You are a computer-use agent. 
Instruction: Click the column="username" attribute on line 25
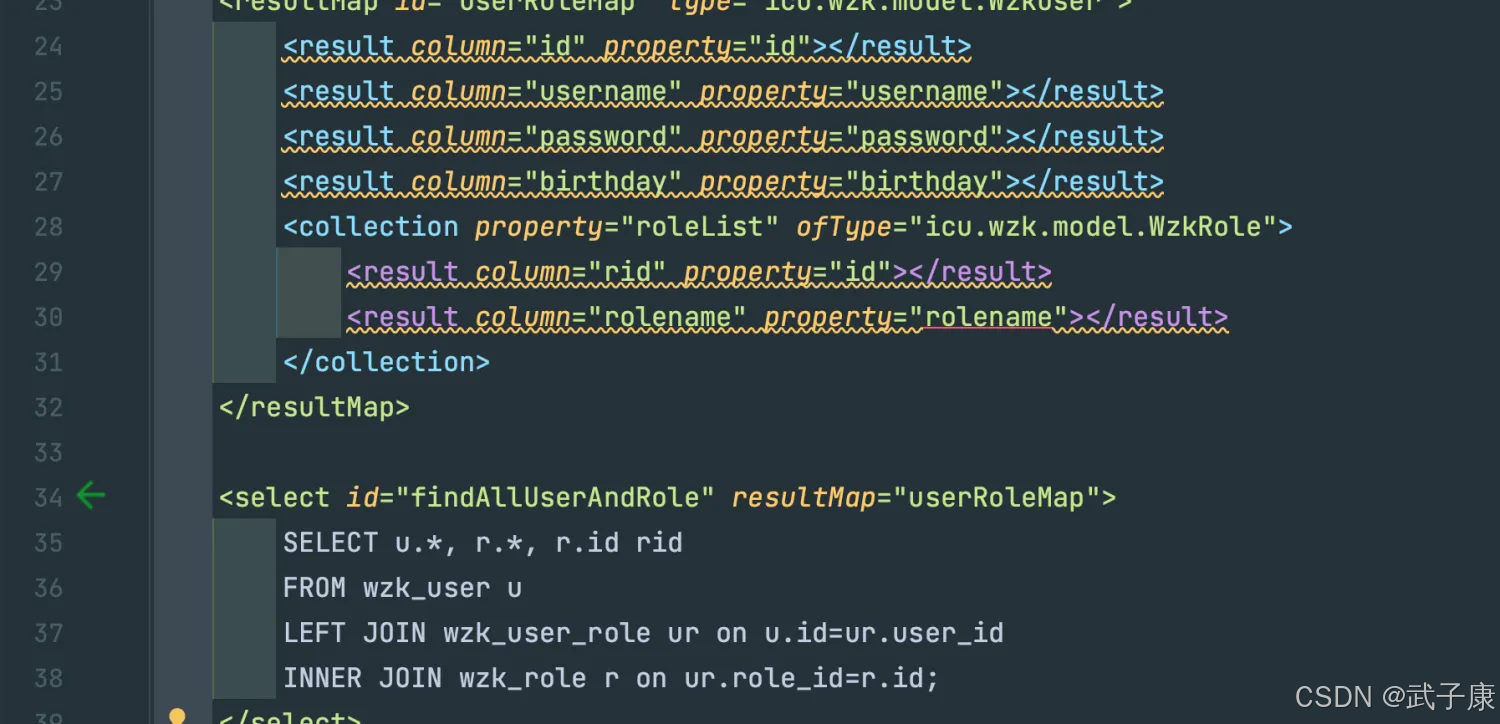tap(547, 92)
